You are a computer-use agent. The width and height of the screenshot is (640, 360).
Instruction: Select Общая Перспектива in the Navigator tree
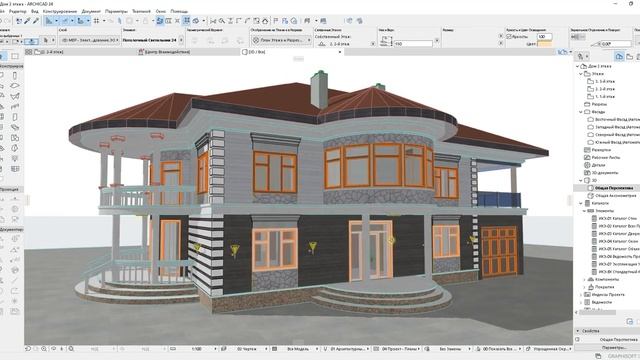pyautogui.click(x=614, y=188)
